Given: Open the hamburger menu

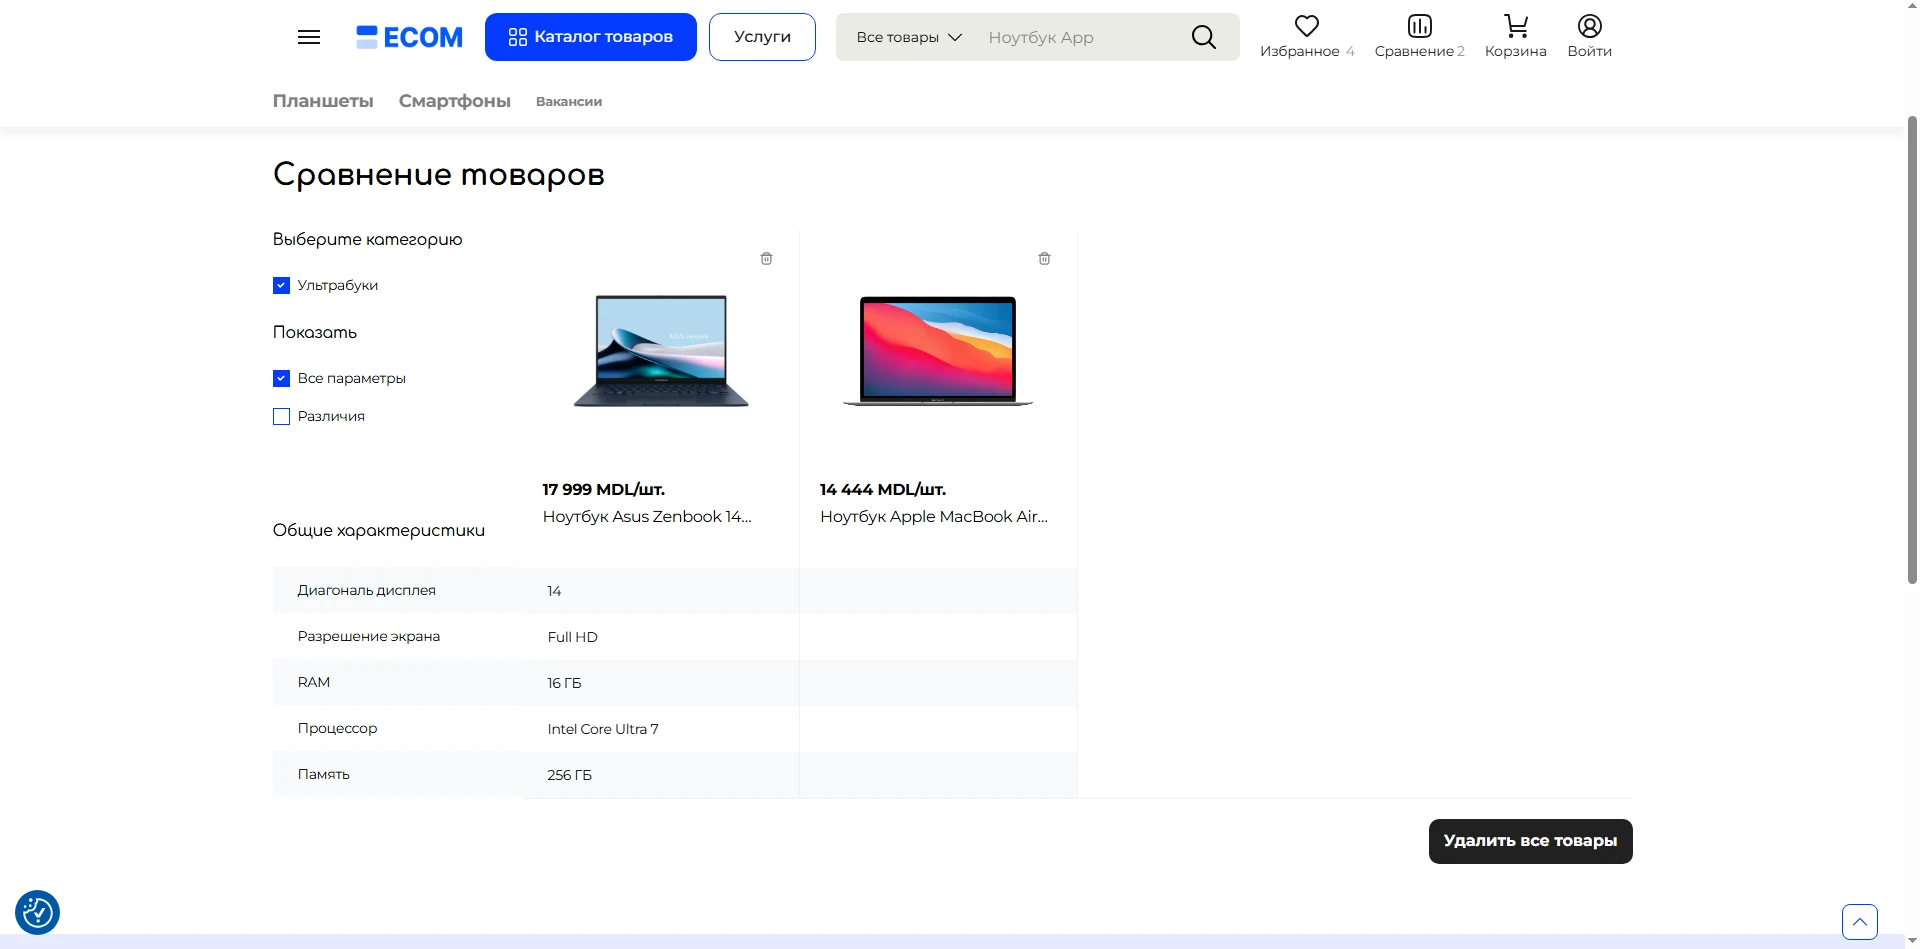Looking at the screenshot, I should 309,37.
